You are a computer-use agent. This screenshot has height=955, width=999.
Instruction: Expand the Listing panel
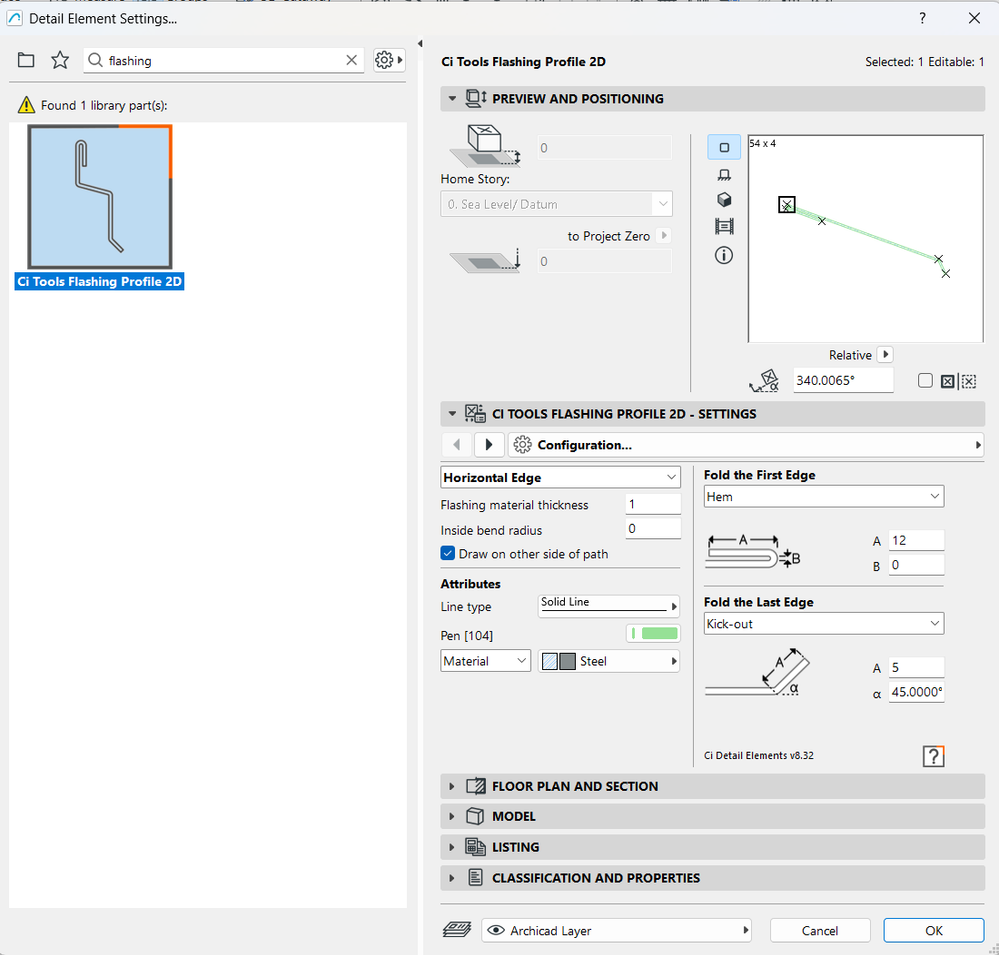pyautogui.click(x=452, y=847)
